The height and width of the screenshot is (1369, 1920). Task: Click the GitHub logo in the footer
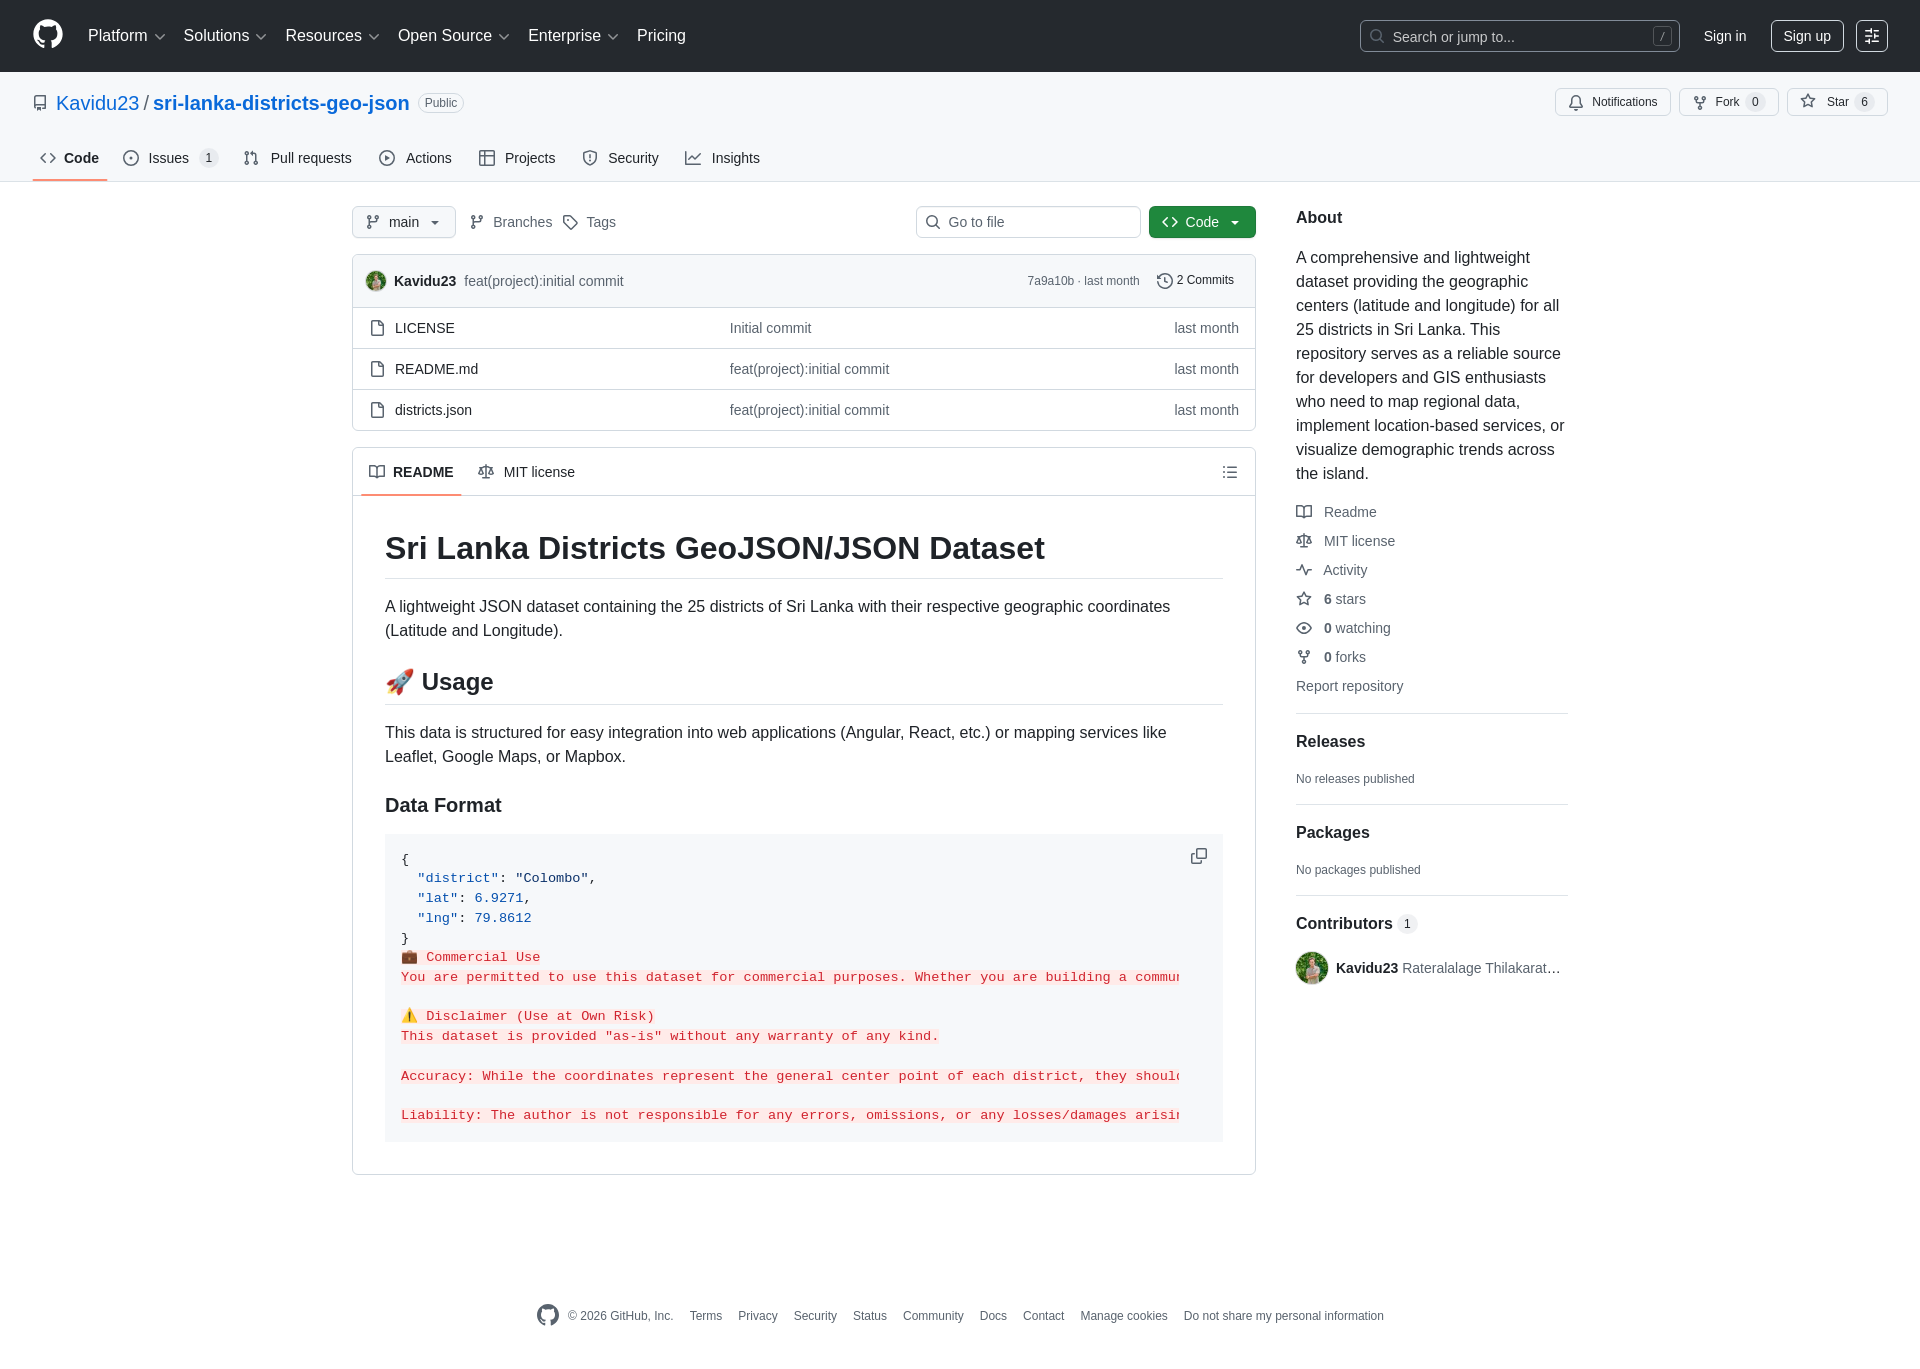click(x=548, y=1315)
